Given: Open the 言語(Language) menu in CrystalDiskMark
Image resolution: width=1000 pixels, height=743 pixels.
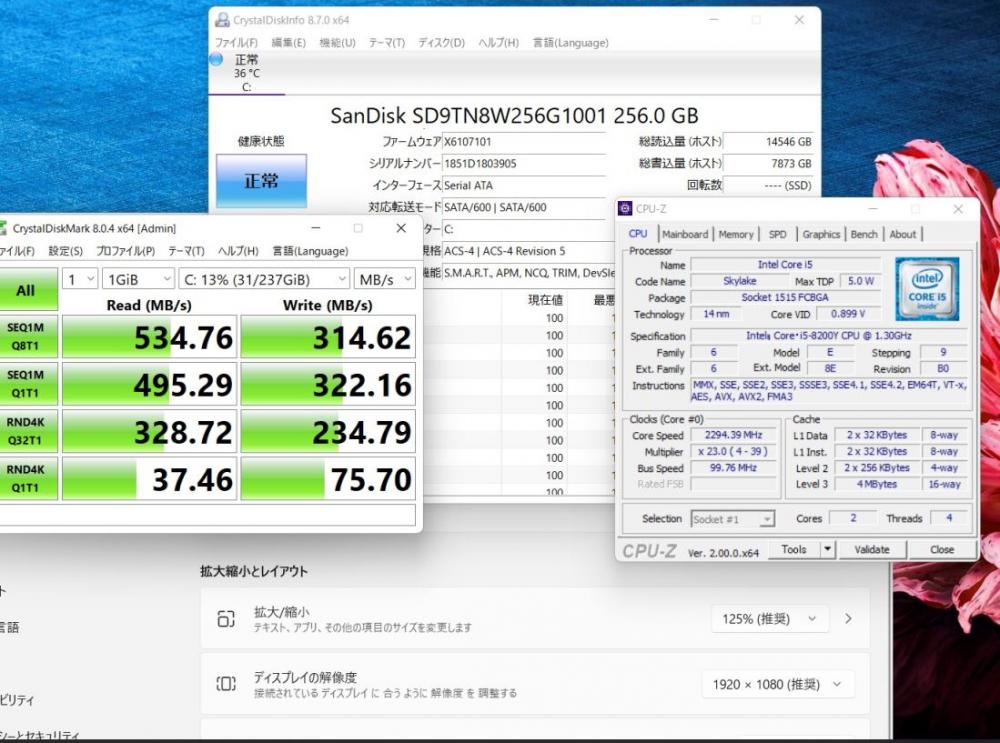Looking at the screenshot, I should pos(311,251).
